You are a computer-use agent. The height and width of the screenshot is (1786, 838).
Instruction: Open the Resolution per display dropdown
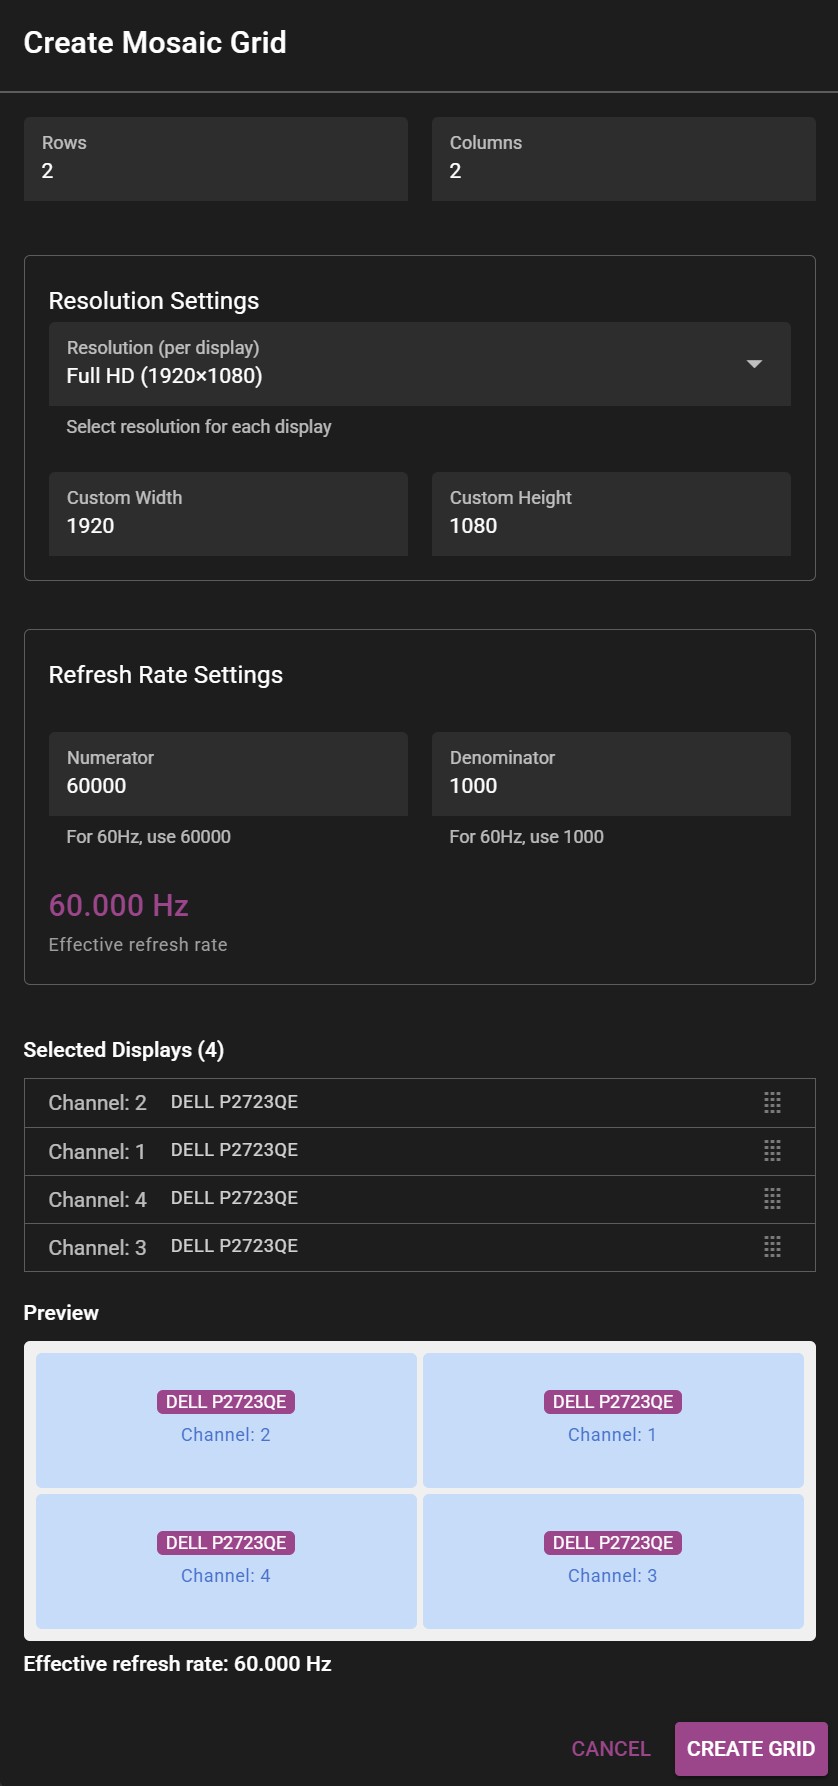[400, 364]
